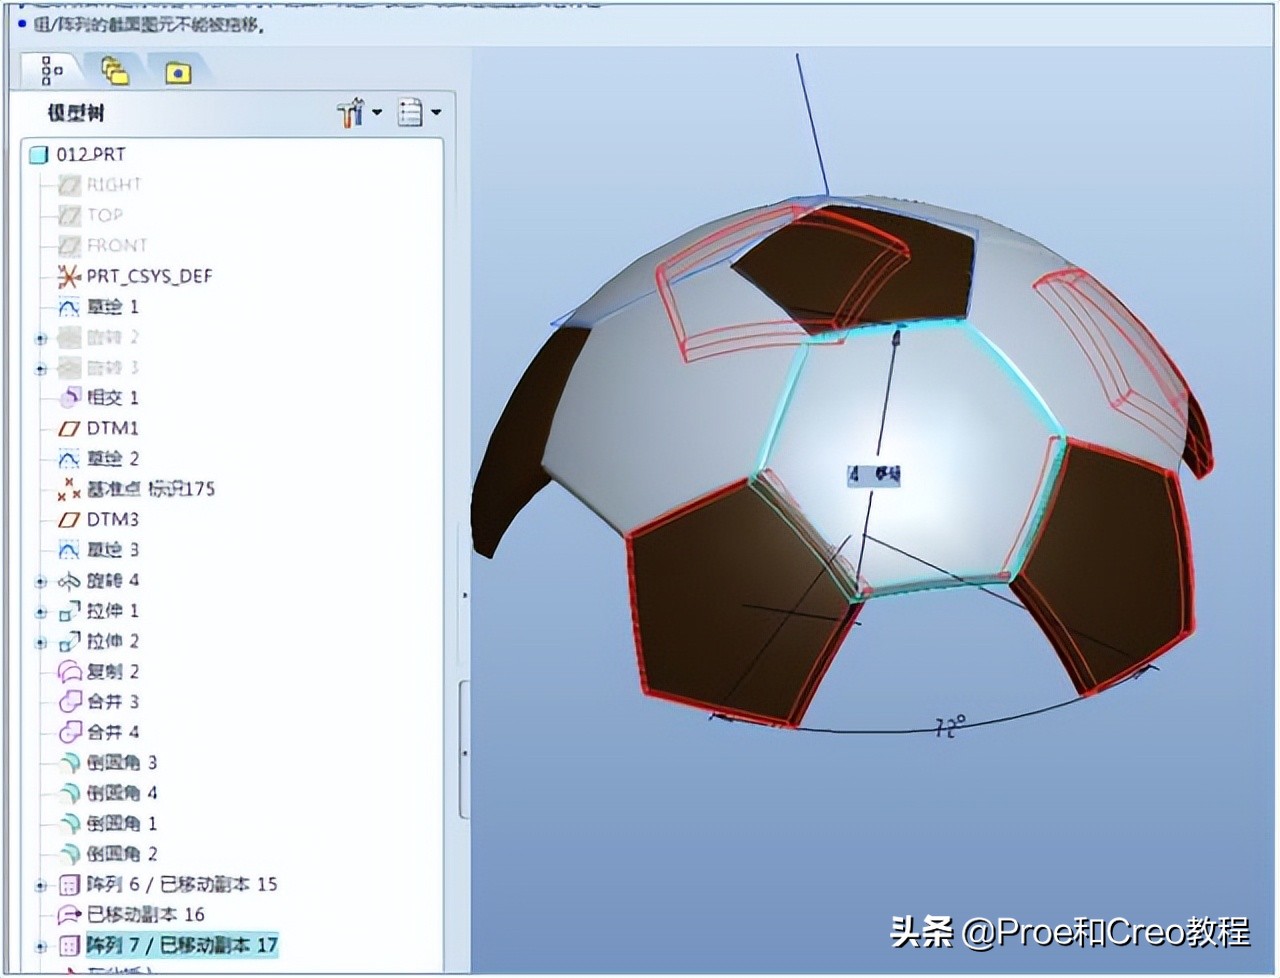This screenshot has height=978, width=1280.
Task: Select the 倒圆角 1 round feature icon
Action: coord(70,824)
